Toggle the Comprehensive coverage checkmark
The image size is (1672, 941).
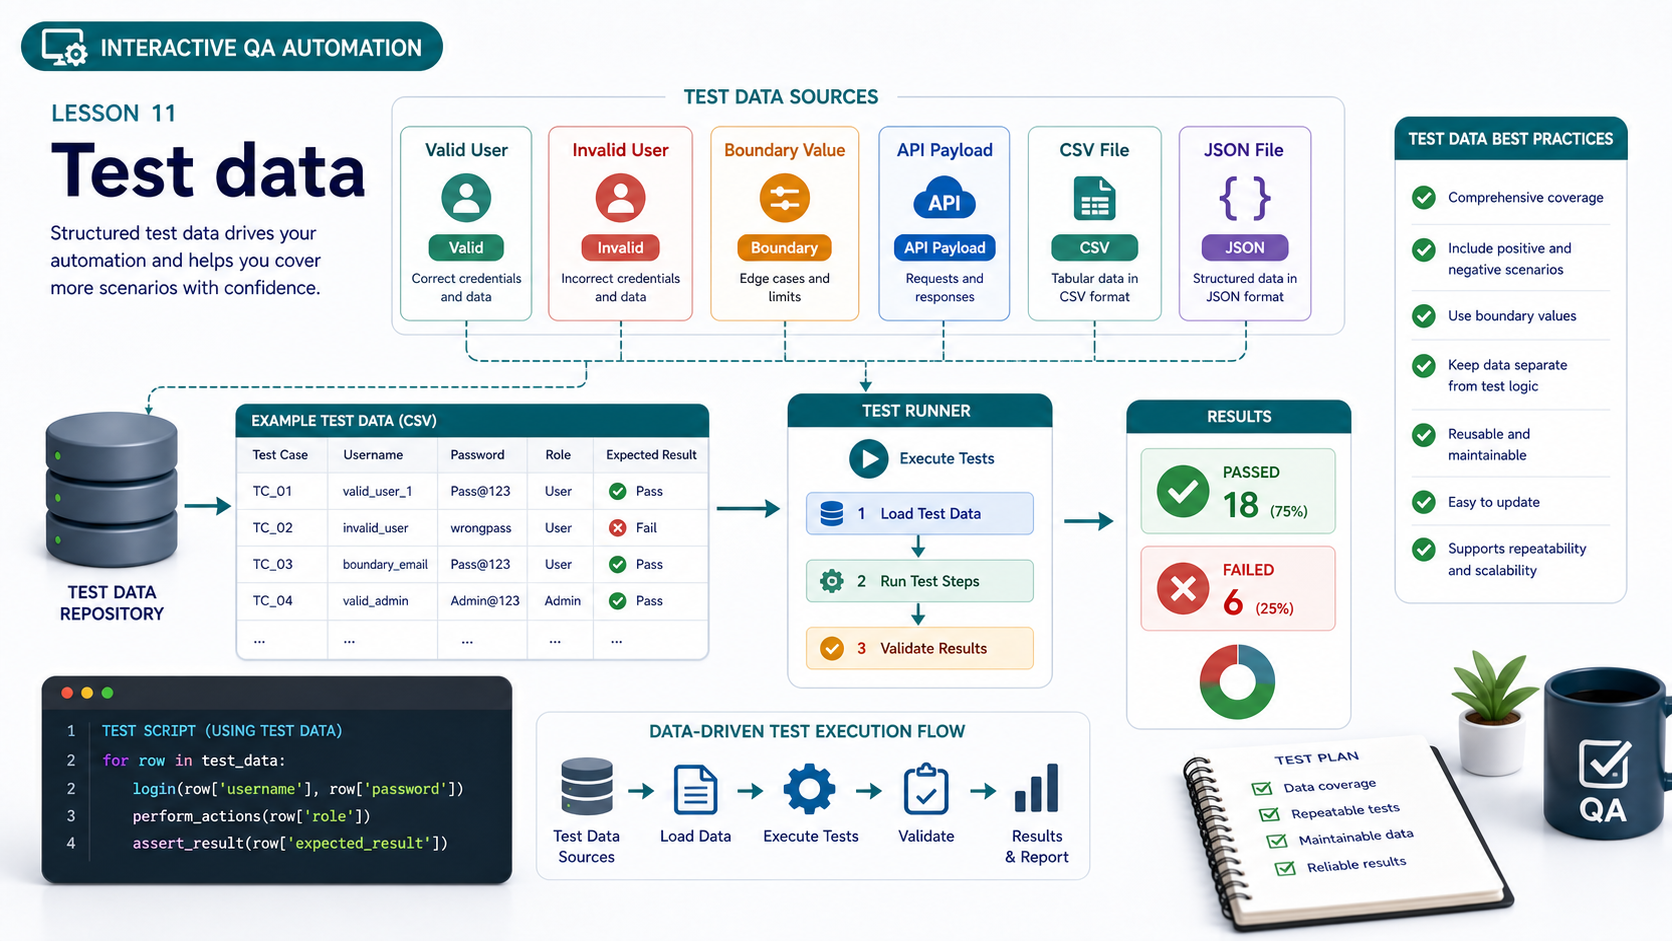tap(1424, 198)
